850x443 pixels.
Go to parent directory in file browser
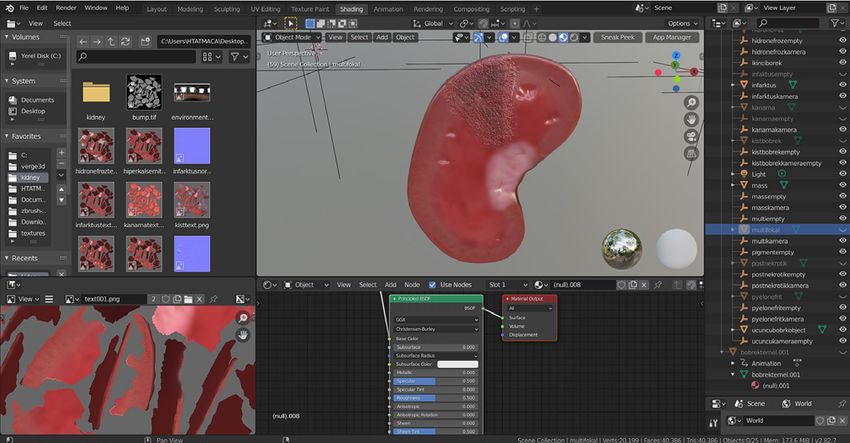(111, 42)
